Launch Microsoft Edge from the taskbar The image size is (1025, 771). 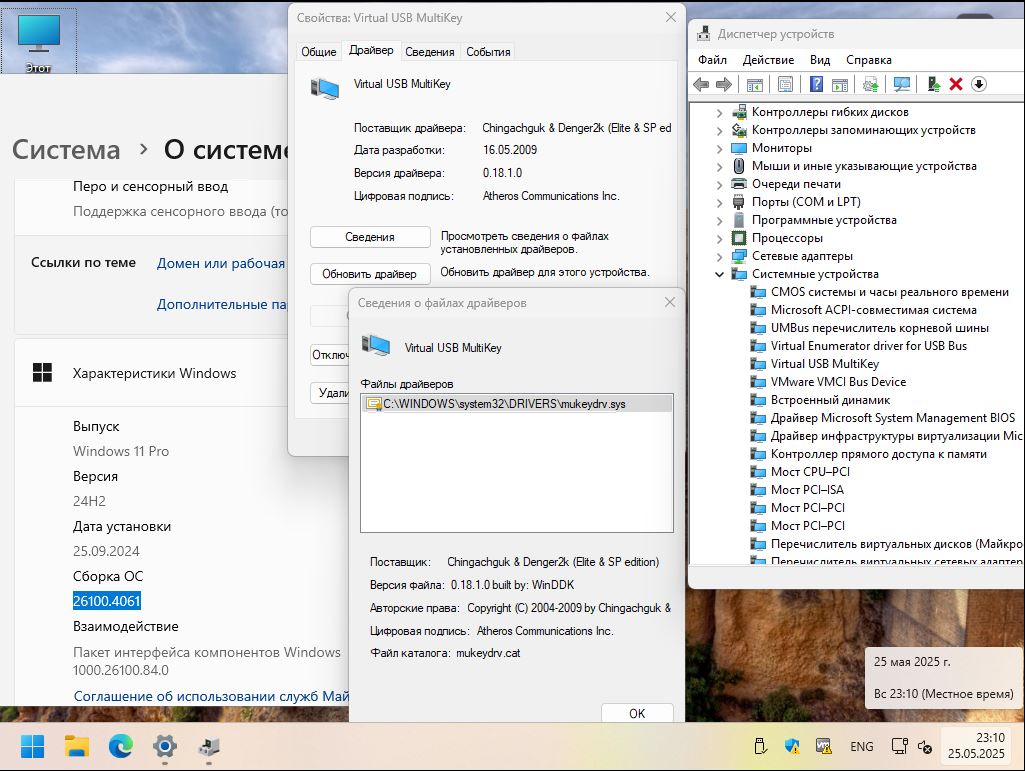120,746
